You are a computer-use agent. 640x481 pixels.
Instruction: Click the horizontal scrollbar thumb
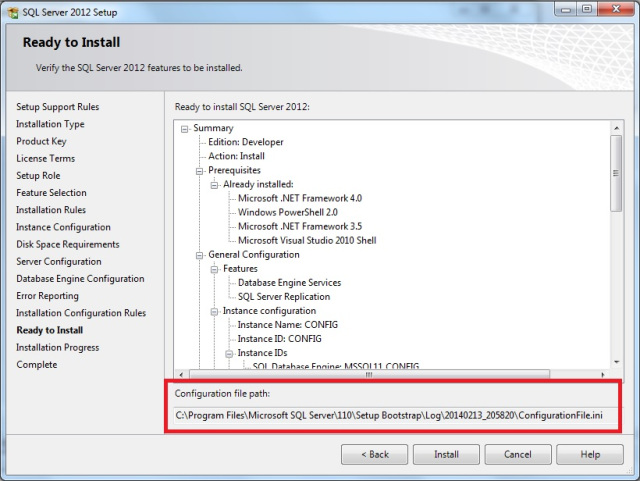pyautogui.click(x=369, y=374)
